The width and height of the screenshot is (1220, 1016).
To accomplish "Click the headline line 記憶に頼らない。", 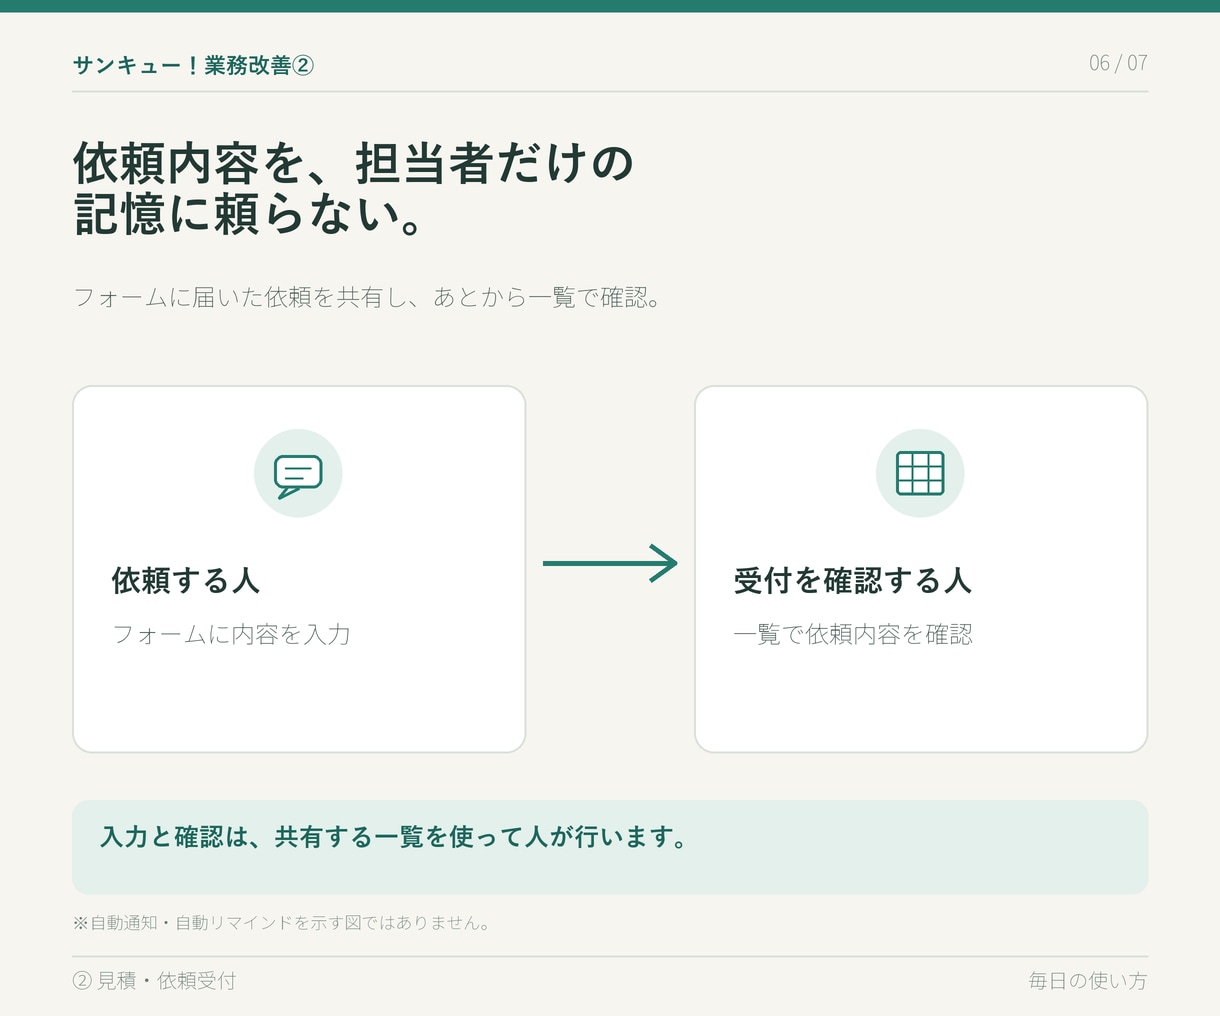I will [249, 215].
